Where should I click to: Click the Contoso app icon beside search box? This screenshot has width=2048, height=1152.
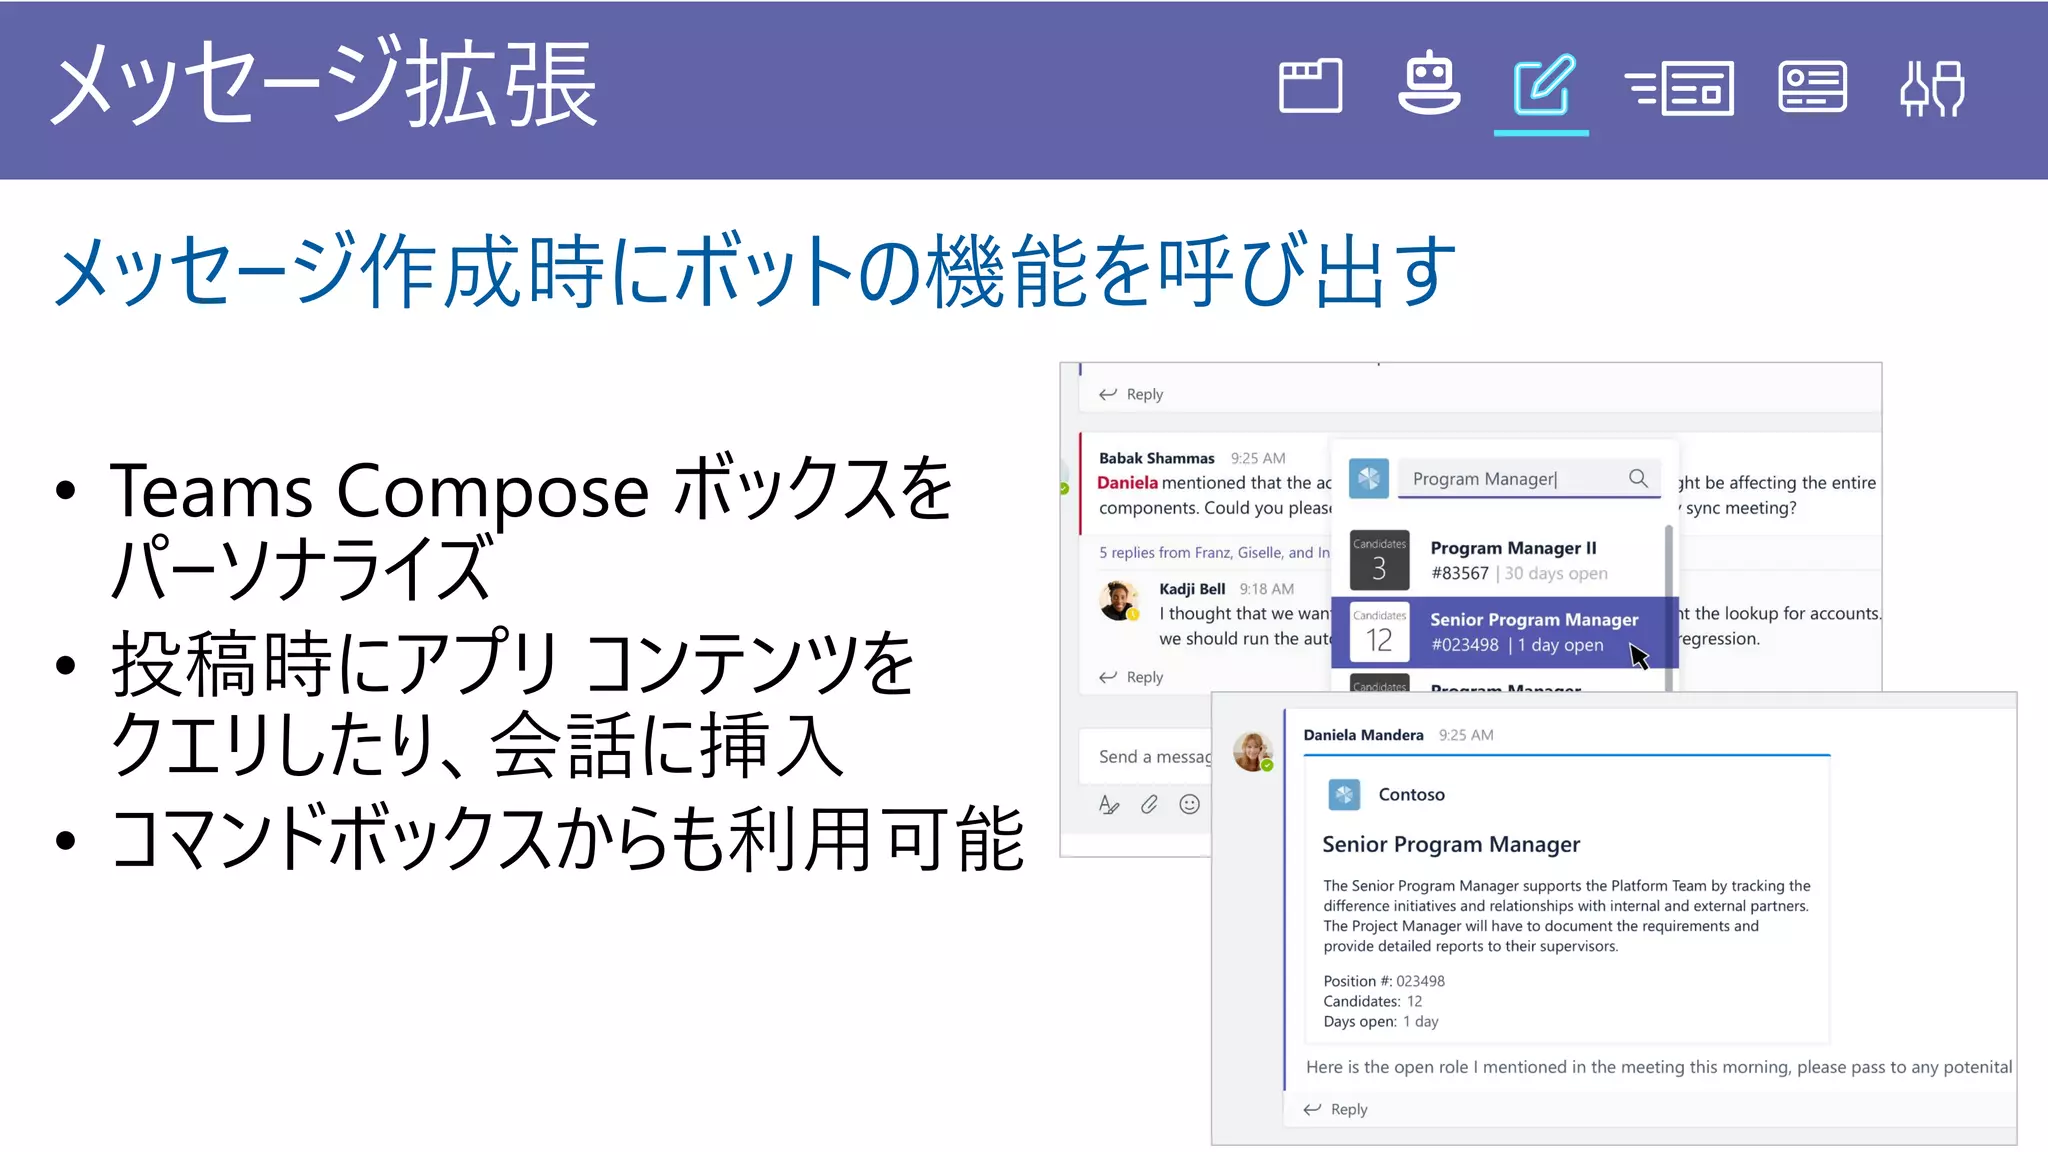(x=1369, y=479)
